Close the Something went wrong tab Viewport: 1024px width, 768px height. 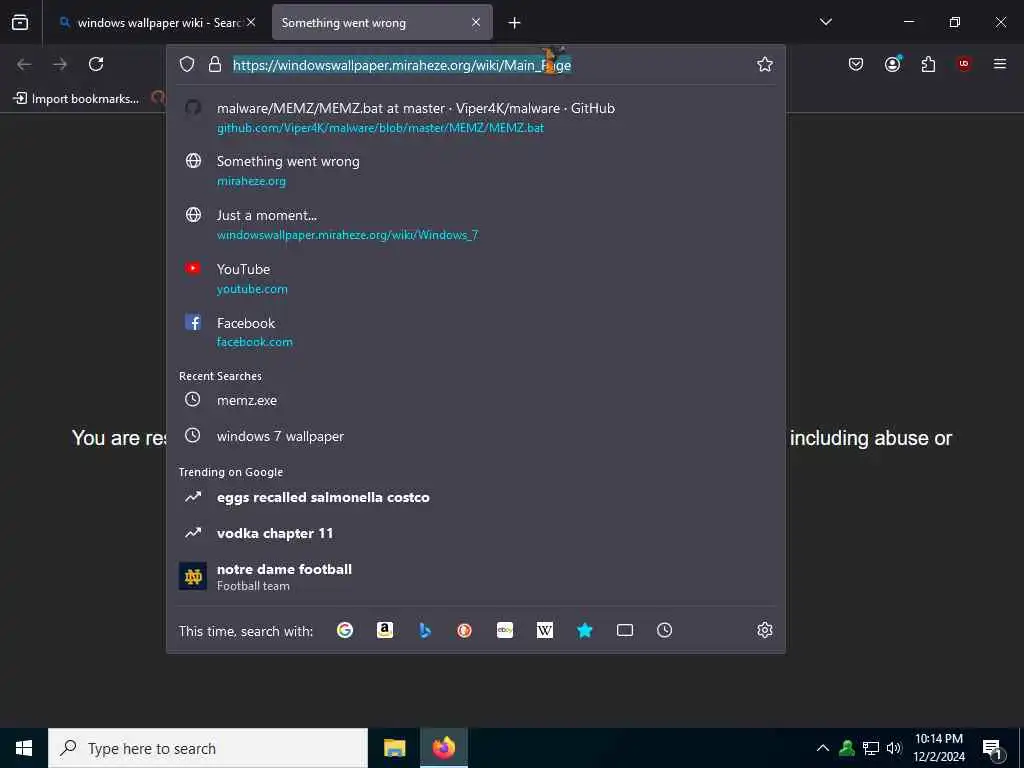475,22
